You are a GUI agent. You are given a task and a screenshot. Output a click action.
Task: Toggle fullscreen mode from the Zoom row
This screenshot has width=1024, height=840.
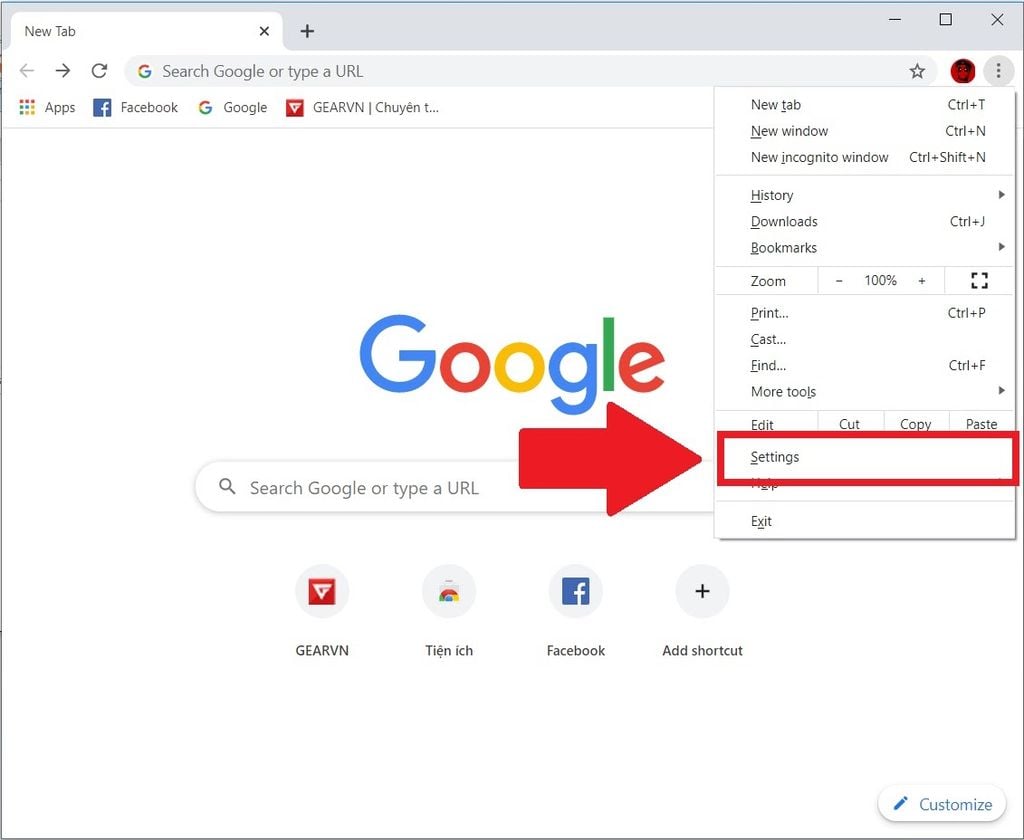pos(979,281)
